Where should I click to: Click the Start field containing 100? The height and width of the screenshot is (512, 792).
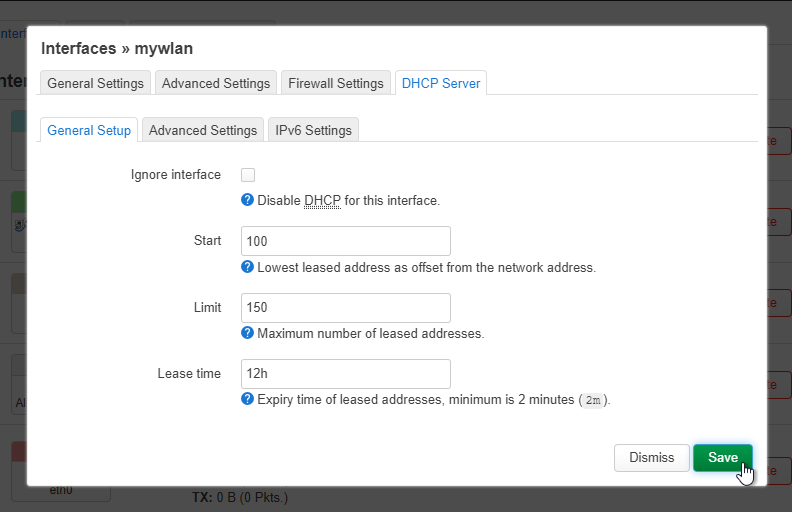tap(346, 241)
